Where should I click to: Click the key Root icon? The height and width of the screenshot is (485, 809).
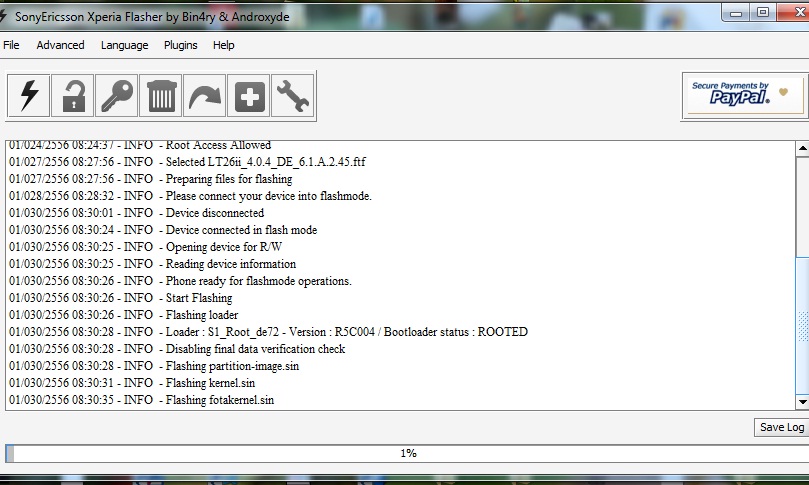point(117,95)
